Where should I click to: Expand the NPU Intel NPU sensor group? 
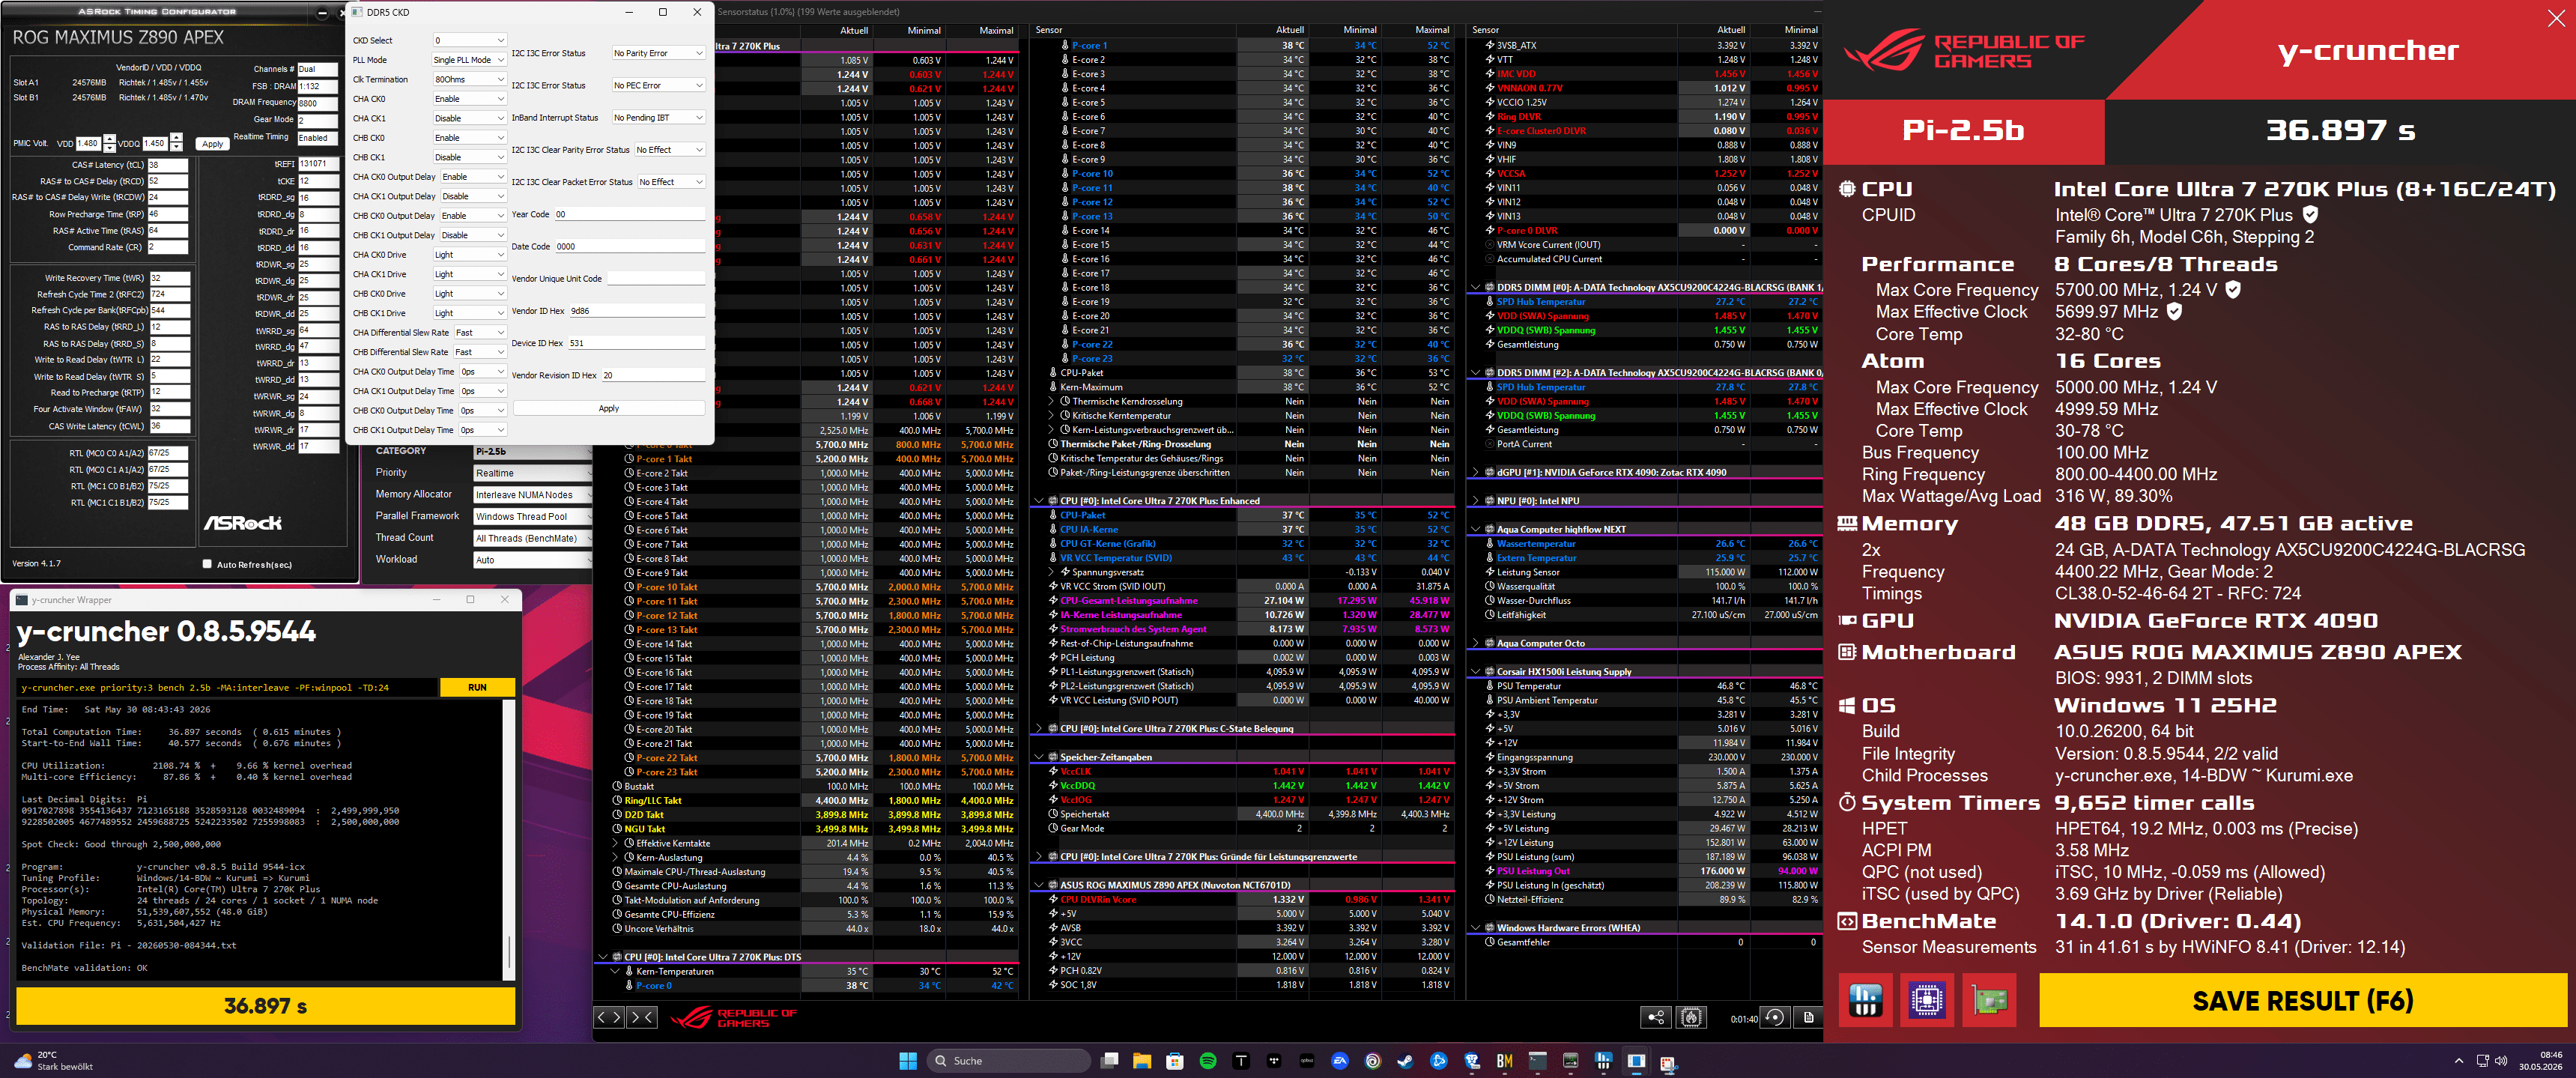point(1475,501)
